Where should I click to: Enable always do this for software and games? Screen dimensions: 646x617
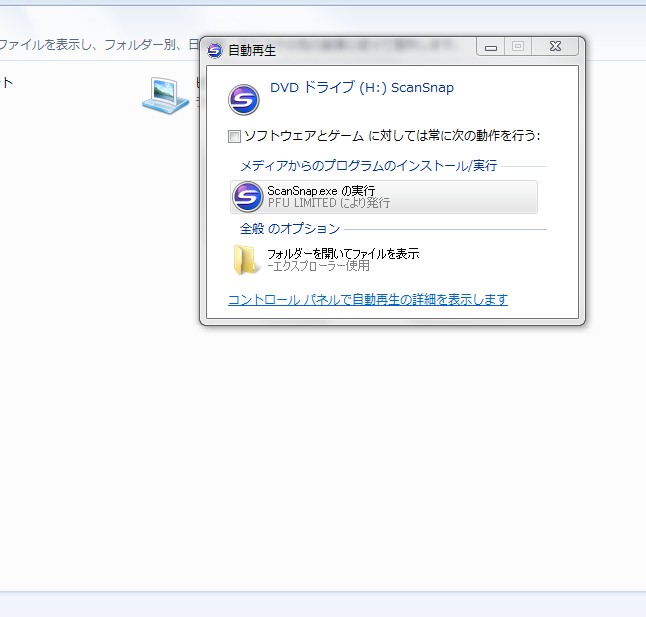[x=234, y=136]
